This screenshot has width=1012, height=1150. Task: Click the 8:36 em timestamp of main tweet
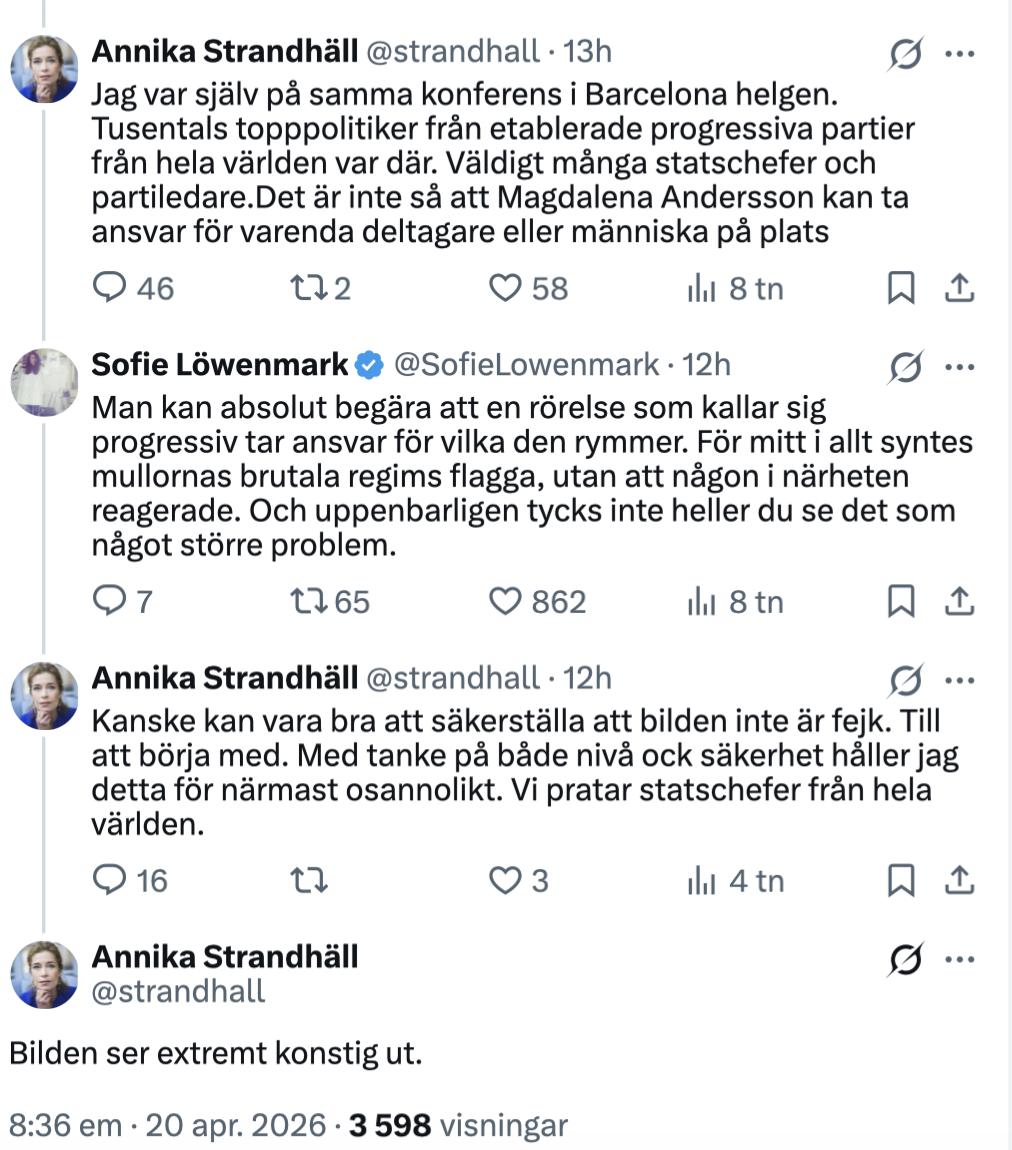(66, 1125)
